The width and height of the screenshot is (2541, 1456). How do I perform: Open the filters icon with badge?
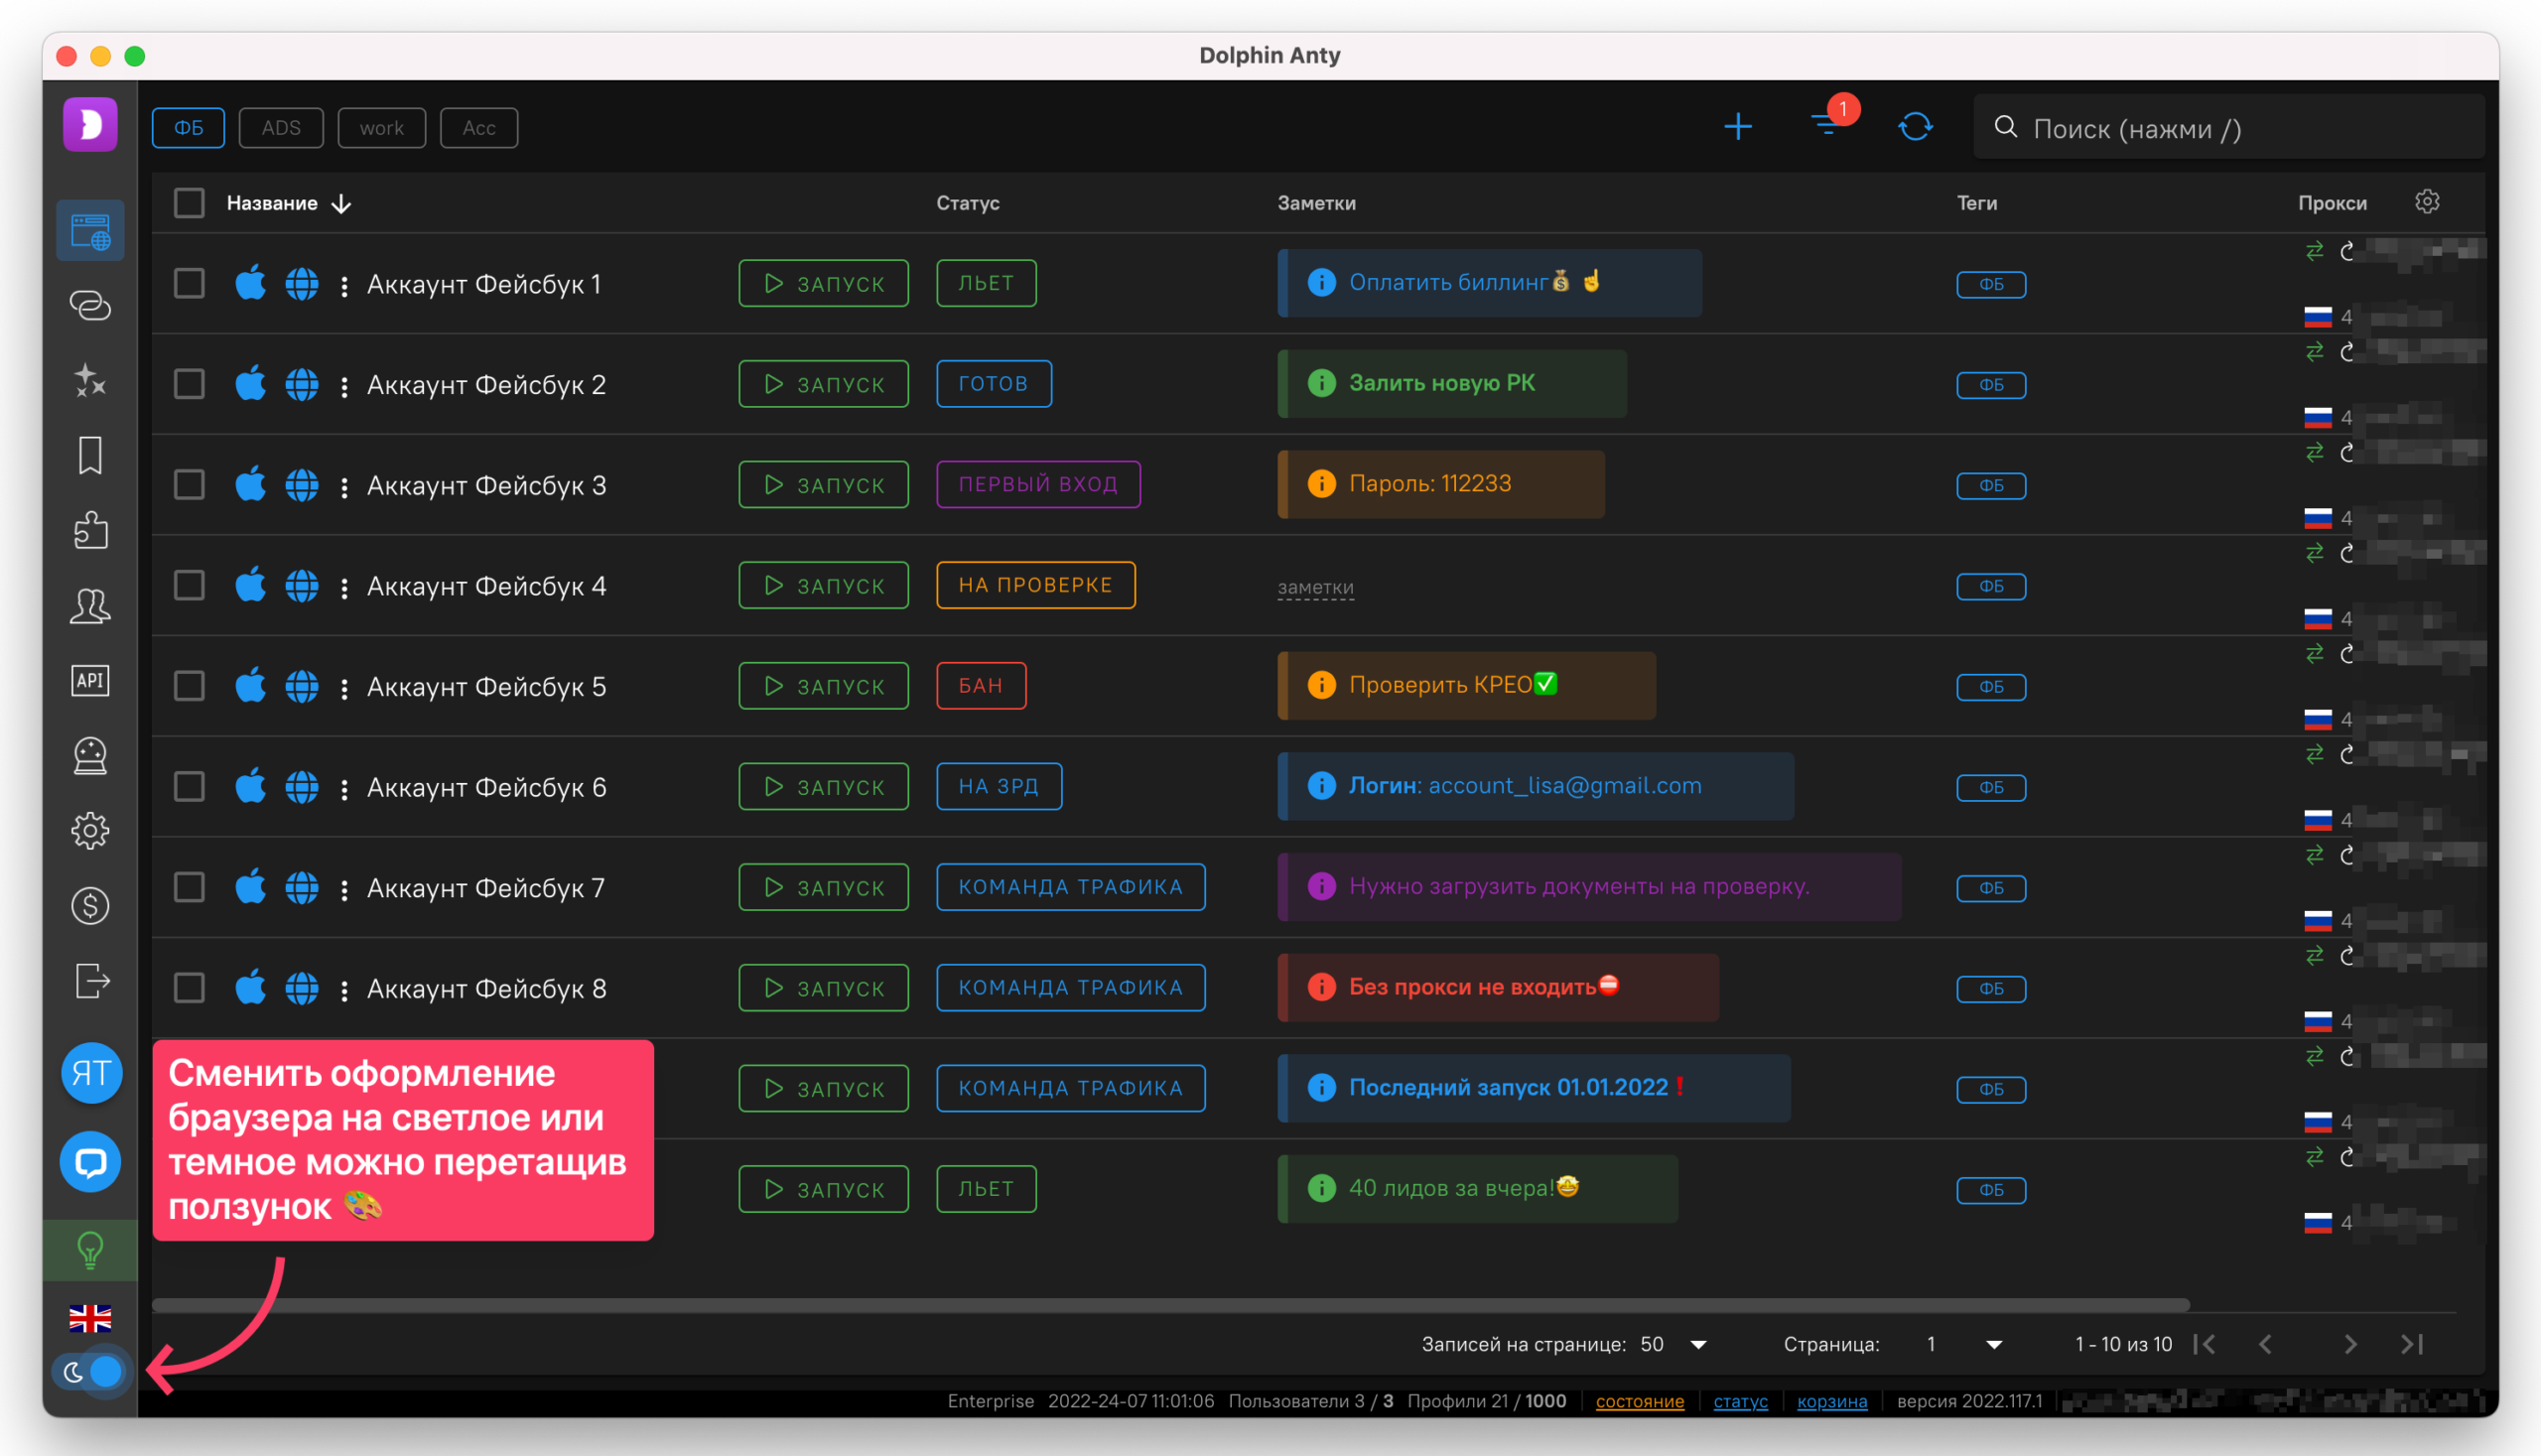[1828, 125]
